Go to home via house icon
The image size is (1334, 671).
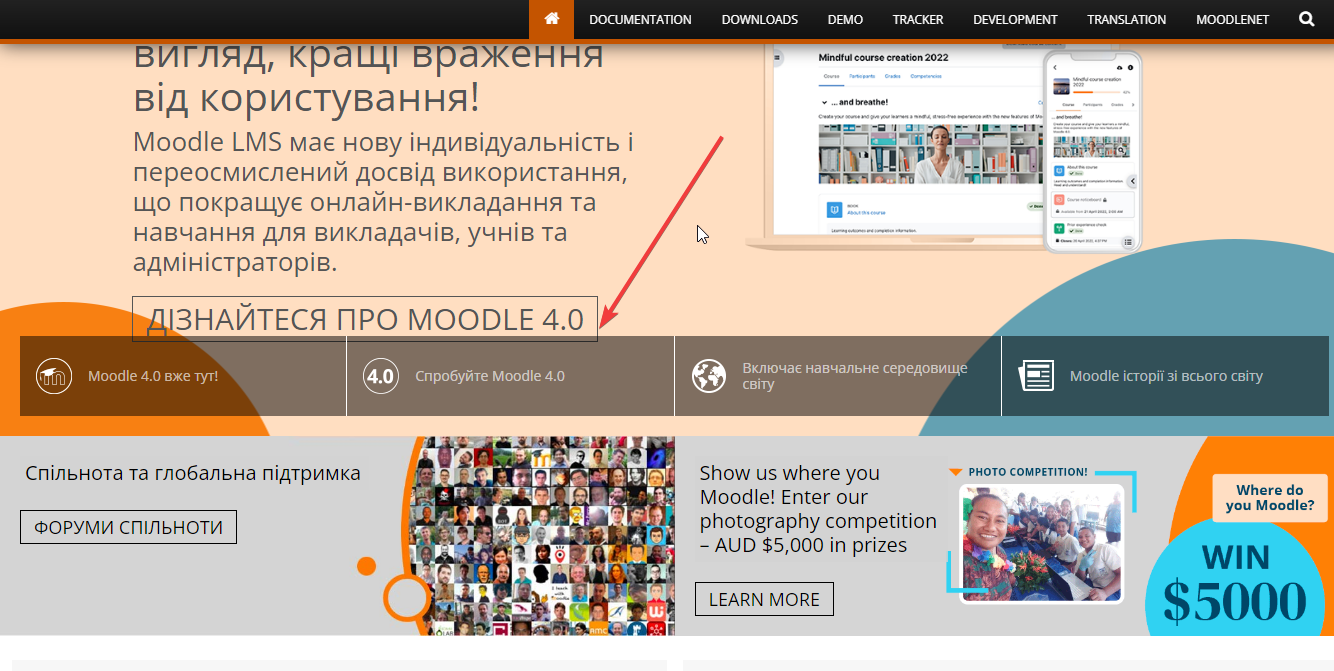(x=552, y=19)
